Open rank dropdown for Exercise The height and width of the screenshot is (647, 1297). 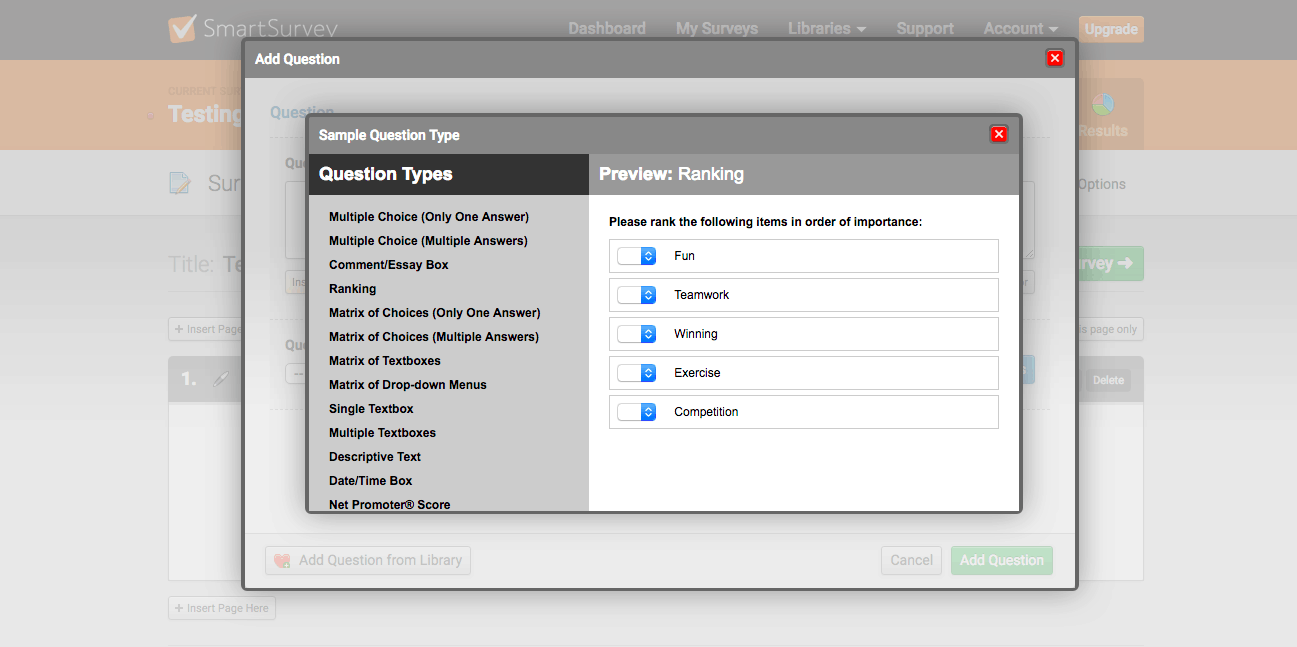[636, 373]
